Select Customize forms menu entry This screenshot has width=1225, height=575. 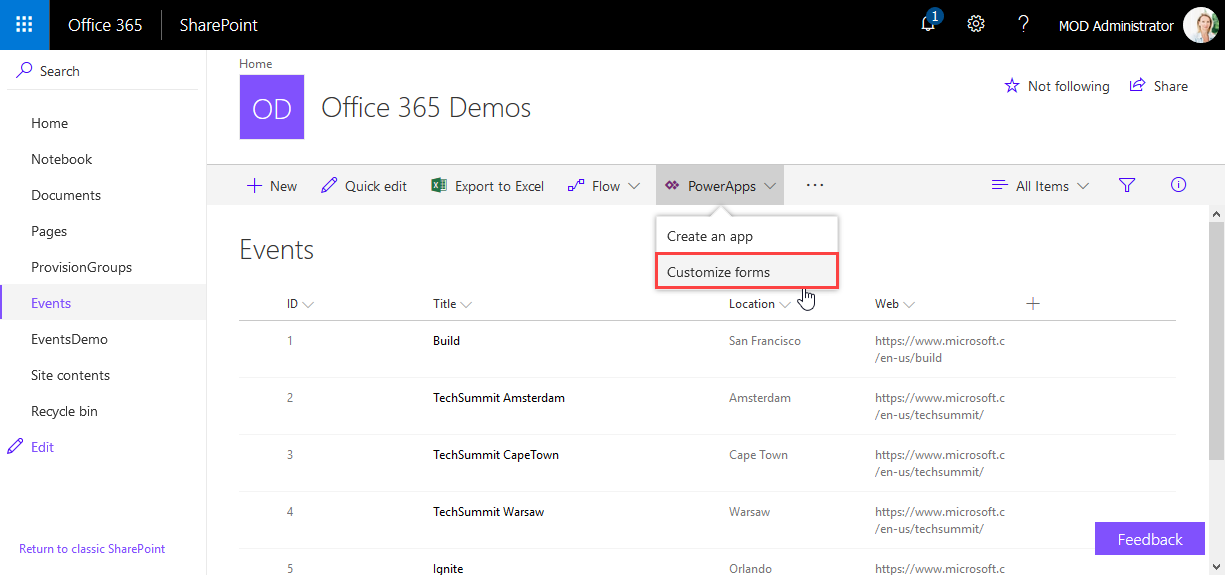tap(747, 271)
